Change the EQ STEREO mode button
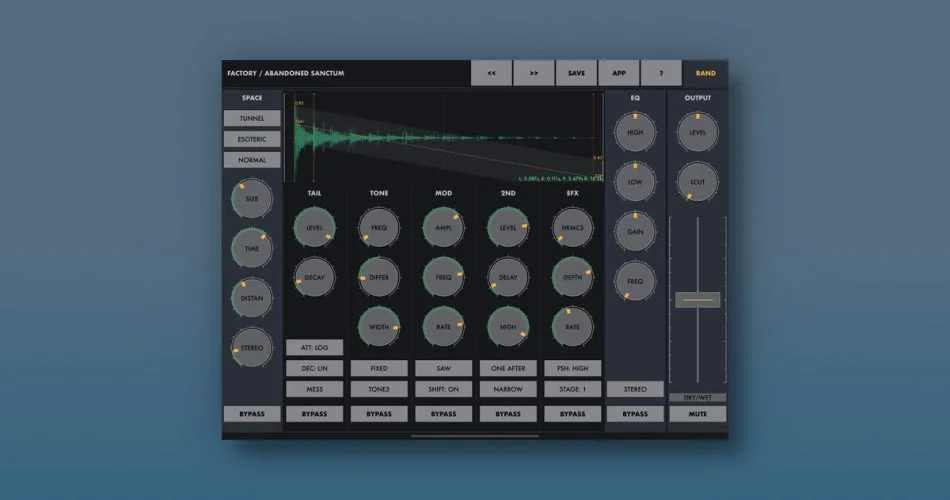950x500 pixels. coord(635,389)
